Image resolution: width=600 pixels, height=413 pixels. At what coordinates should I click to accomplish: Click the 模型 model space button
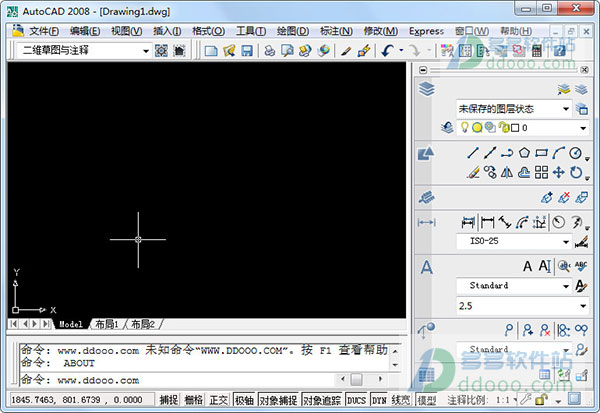pos(427,400)
